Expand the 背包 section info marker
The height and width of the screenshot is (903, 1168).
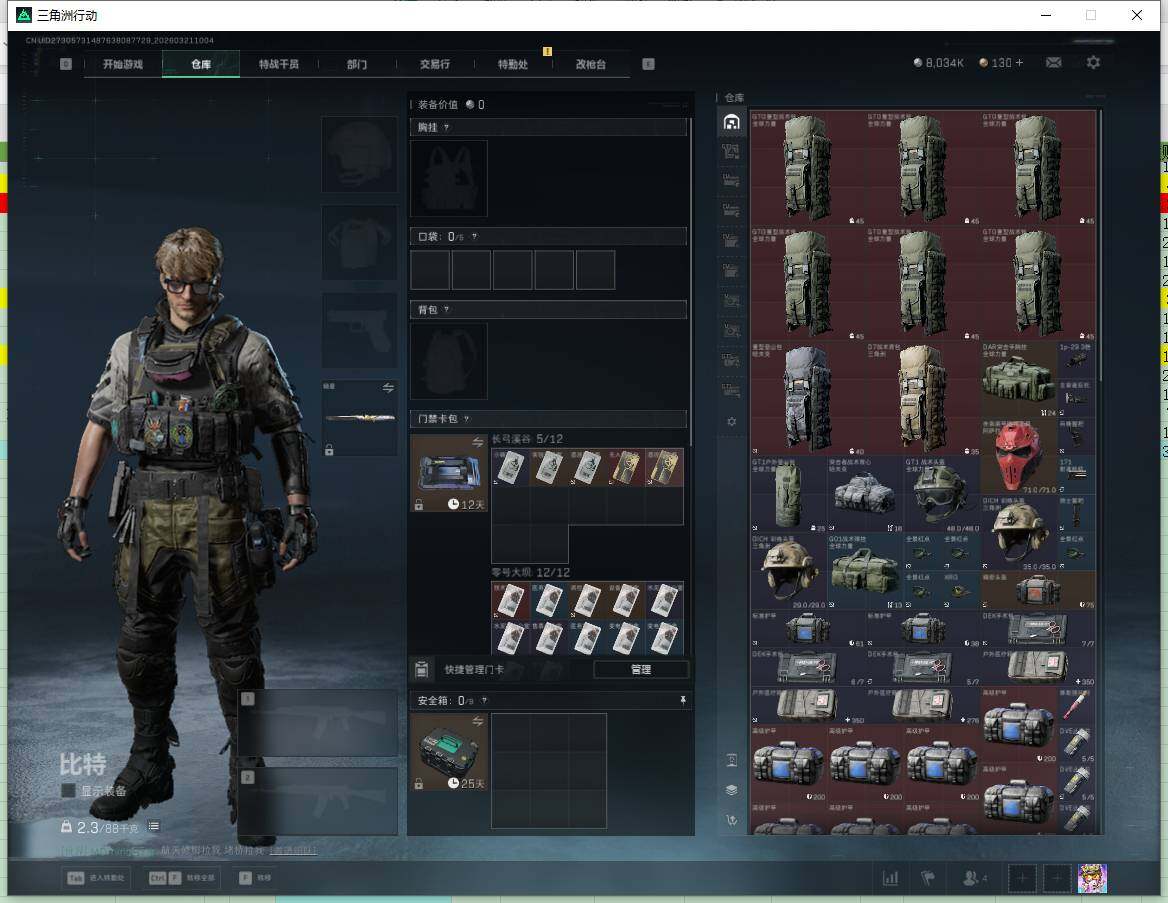point(446,310)
